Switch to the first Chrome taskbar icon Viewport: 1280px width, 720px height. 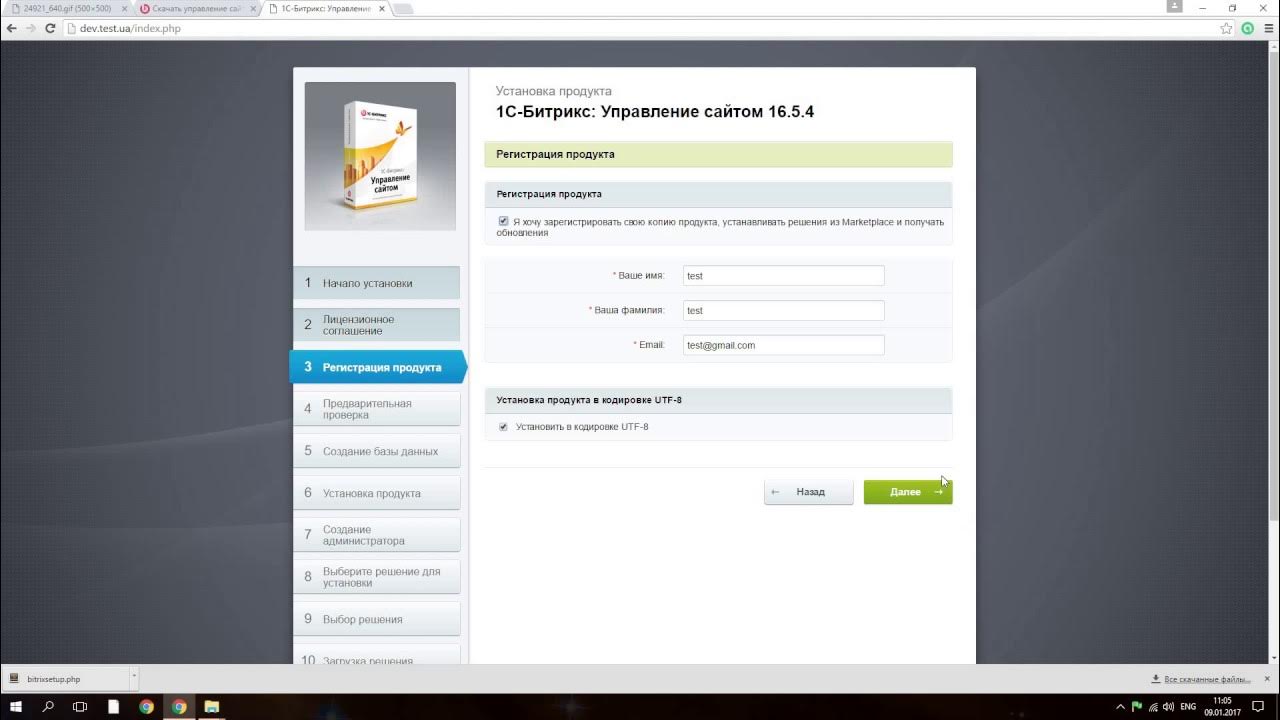146,706
